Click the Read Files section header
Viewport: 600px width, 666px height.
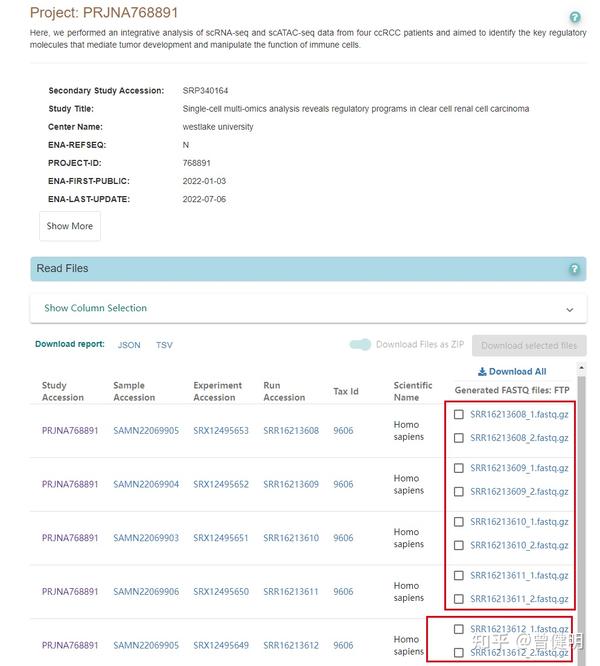(308, 269)
